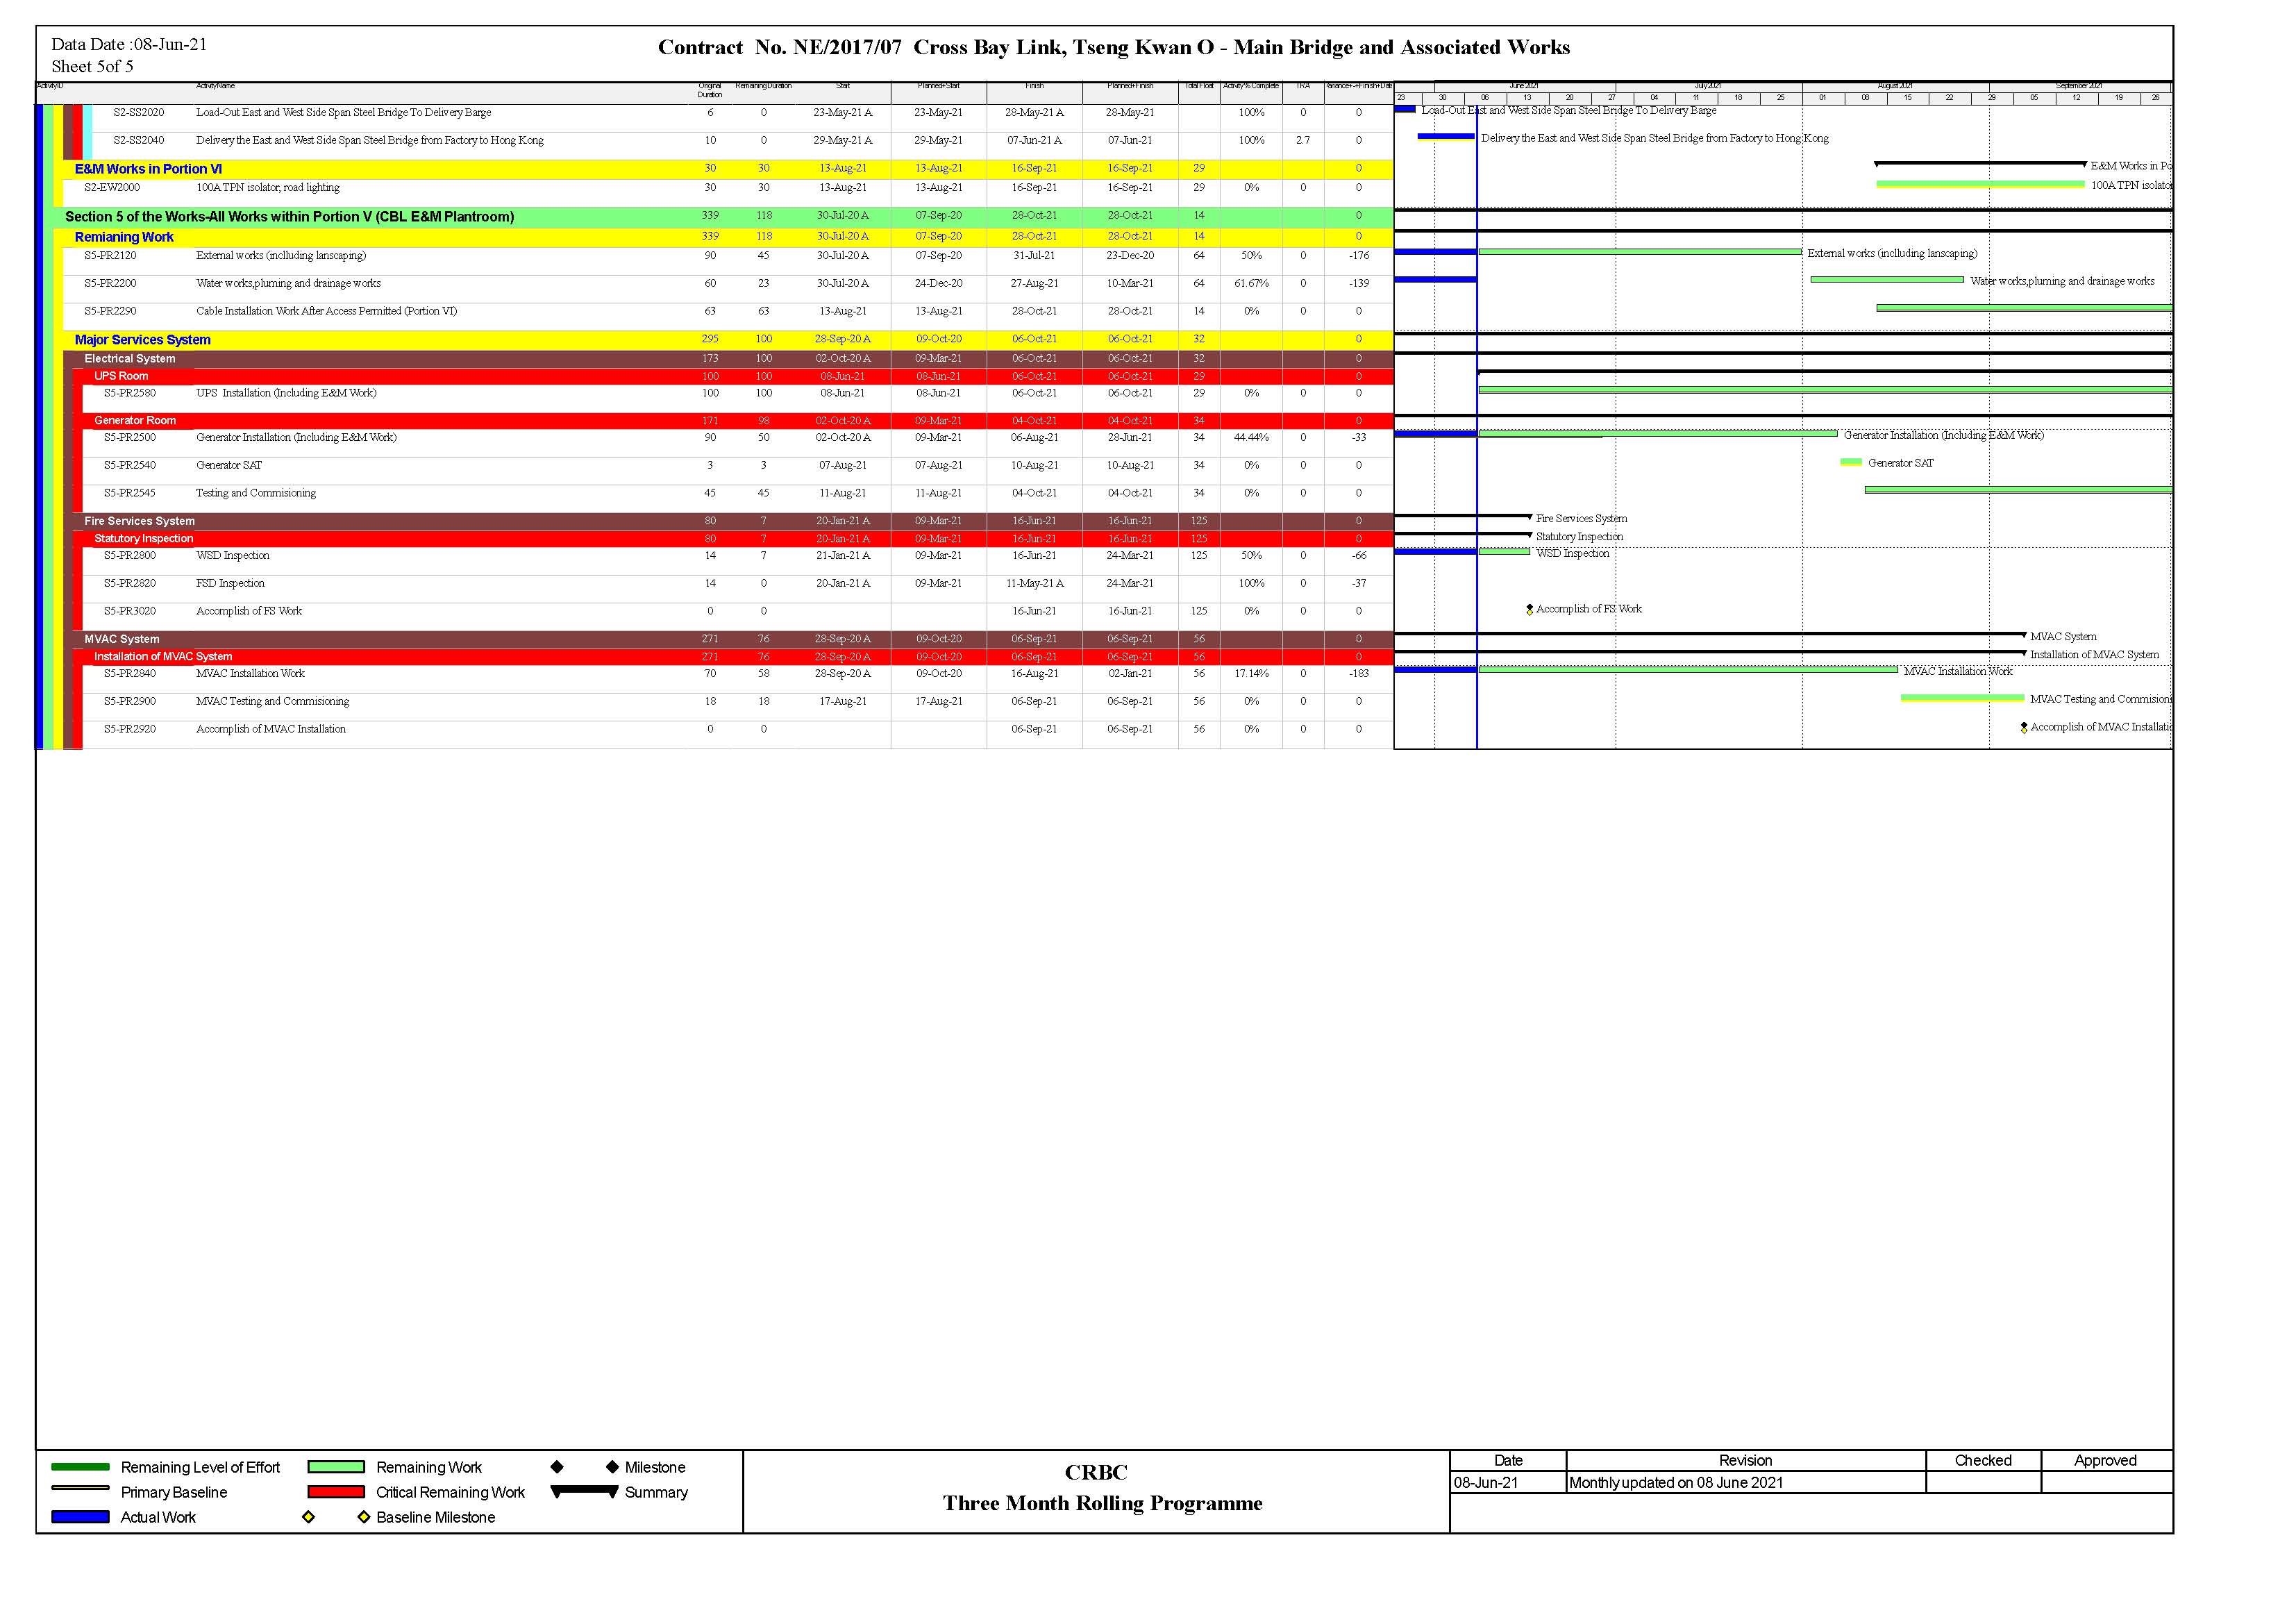Click the Fire Services System row in the table
This screenshot has height=1624, width=2296.
pyautogui.click(x=733, y=522)
